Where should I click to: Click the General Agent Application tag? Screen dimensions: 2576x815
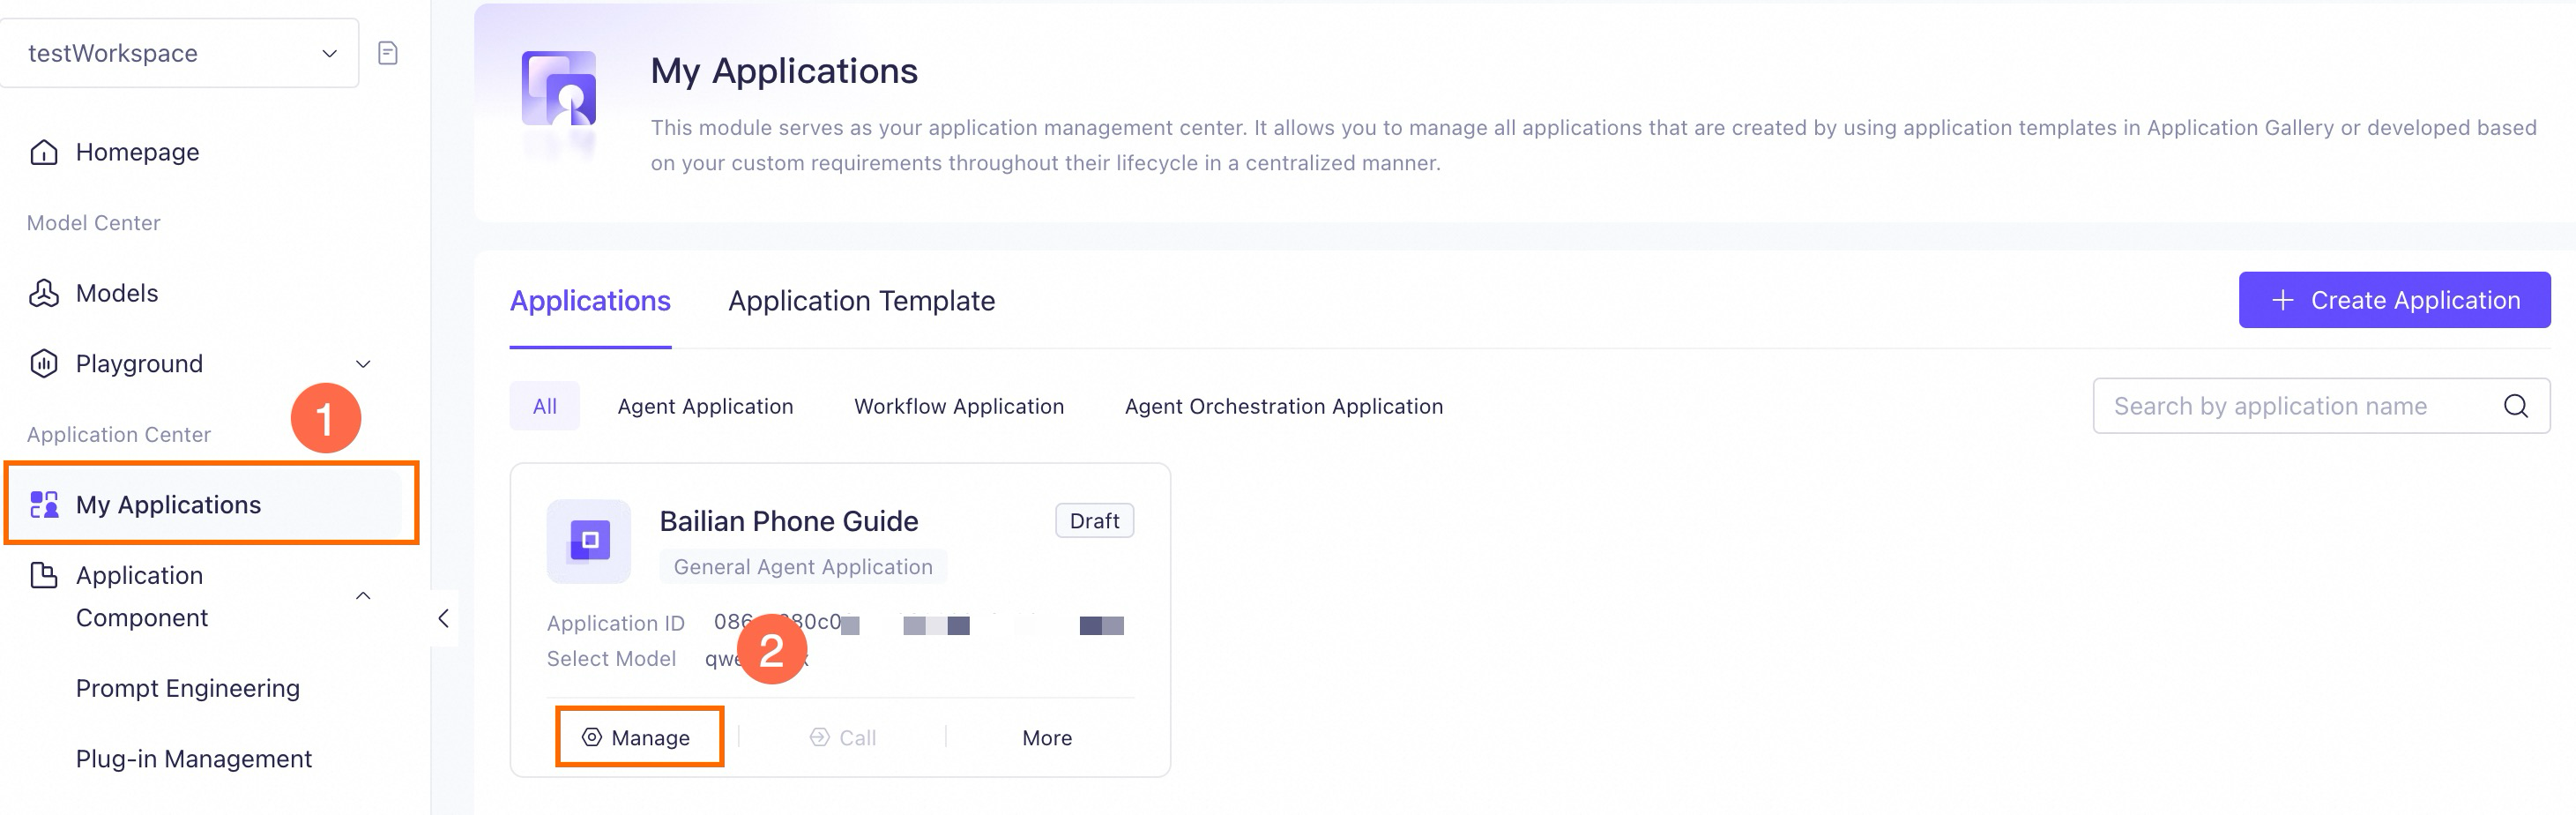pyautogui.click(x=803, y=567)
